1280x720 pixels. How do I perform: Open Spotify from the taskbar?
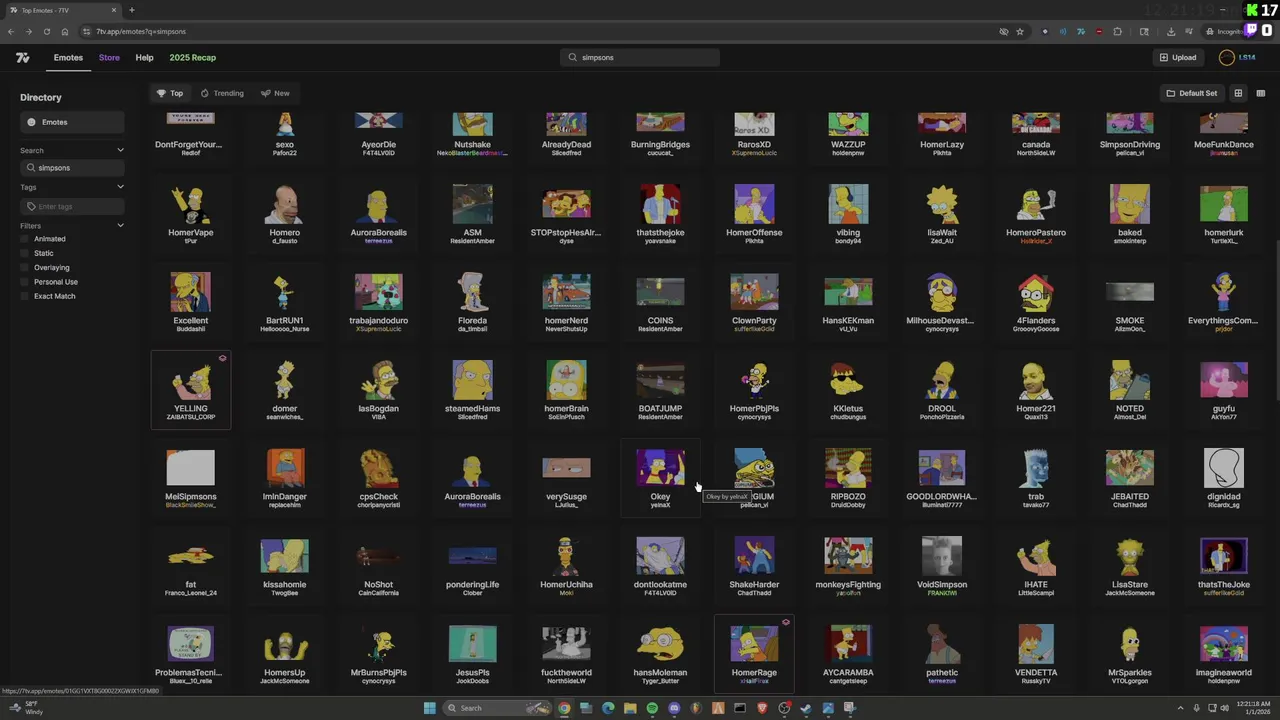tap(652, 708)
